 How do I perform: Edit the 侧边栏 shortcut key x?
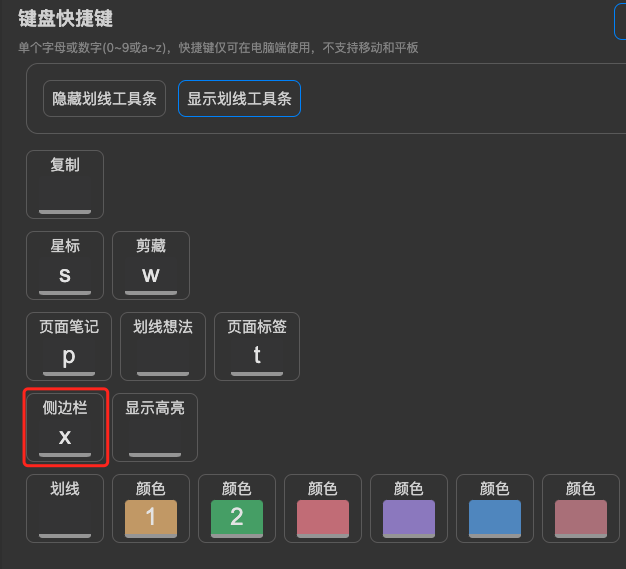pyautogui.click(x=65, y=438)
